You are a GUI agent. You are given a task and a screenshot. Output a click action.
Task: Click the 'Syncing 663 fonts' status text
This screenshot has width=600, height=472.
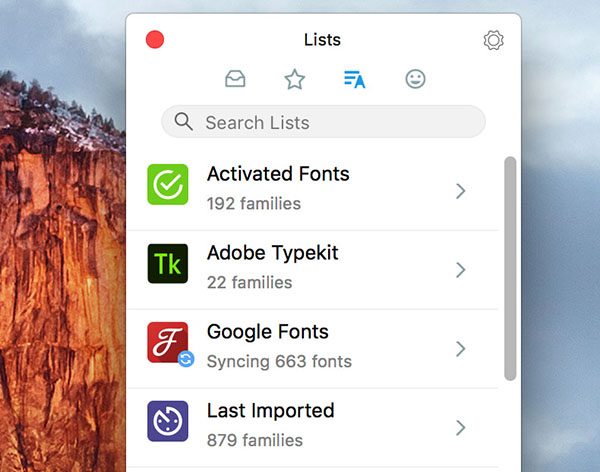279,362
